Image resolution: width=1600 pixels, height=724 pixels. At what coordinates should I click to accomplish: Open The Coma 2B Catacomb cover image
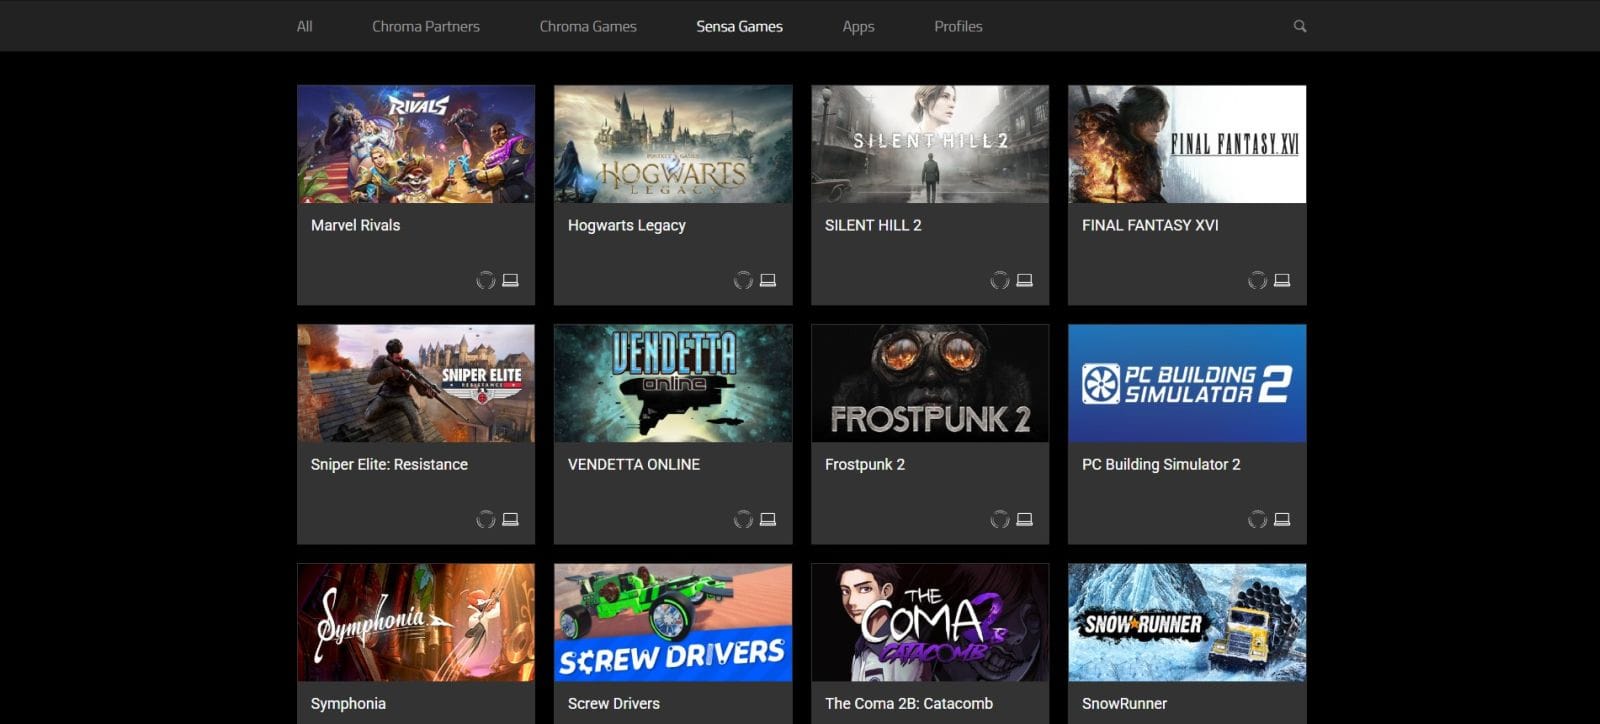(930, 622)
